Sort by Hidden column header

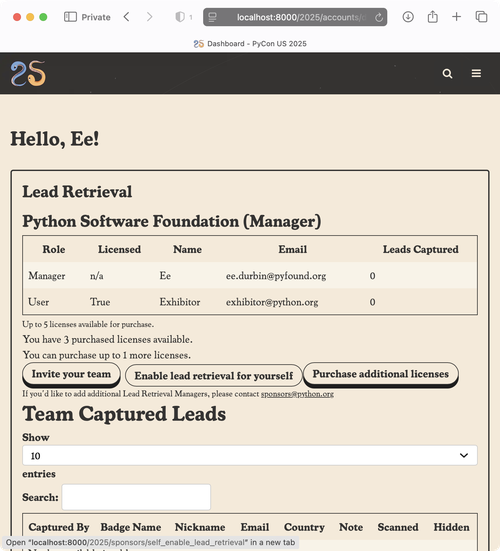(452, 527)
